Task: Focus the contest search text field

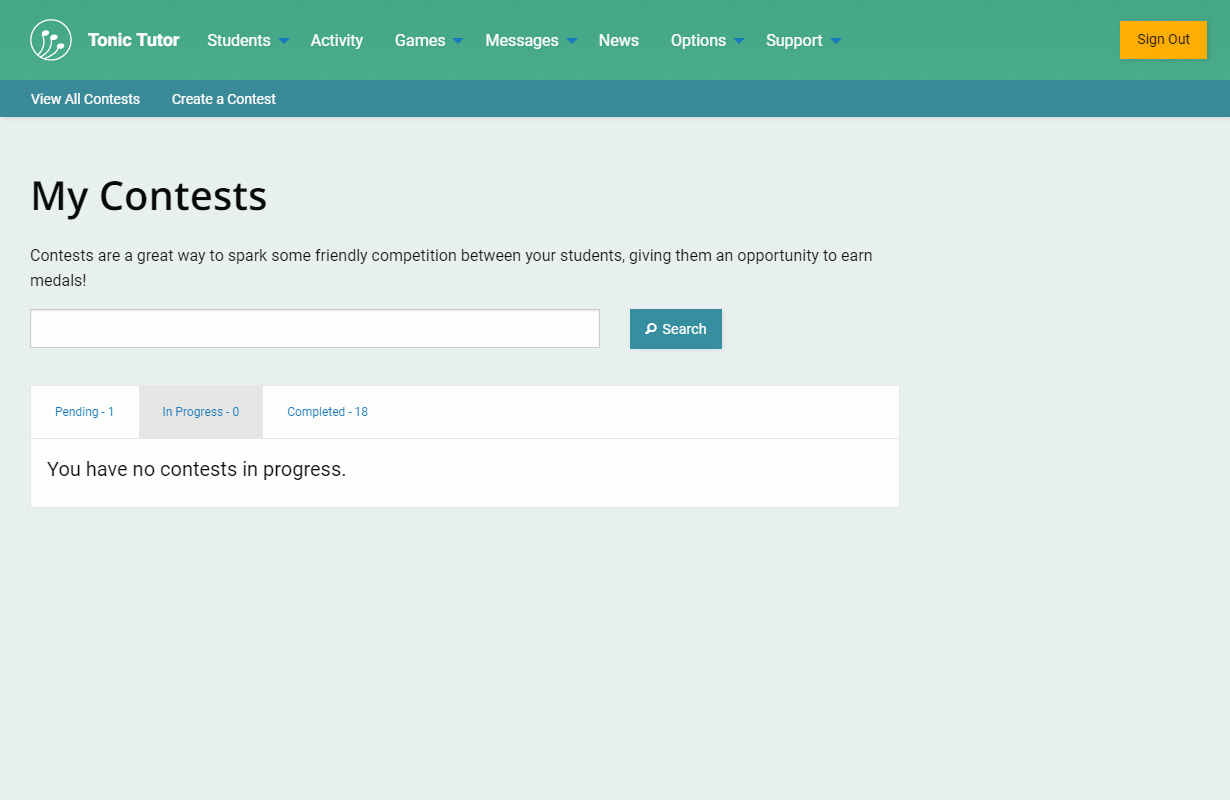Action: coord(315,329)
